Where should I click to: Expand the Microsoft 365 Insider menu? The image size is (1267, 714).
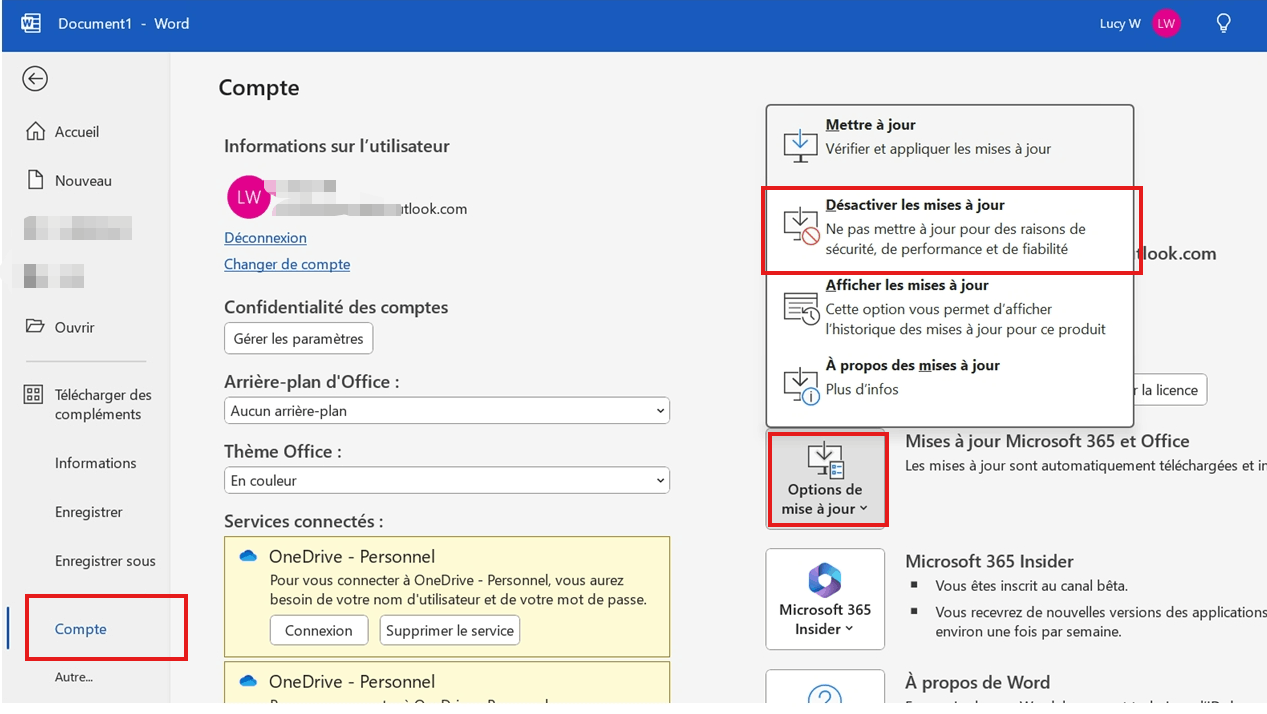click(x=825, y=599)
